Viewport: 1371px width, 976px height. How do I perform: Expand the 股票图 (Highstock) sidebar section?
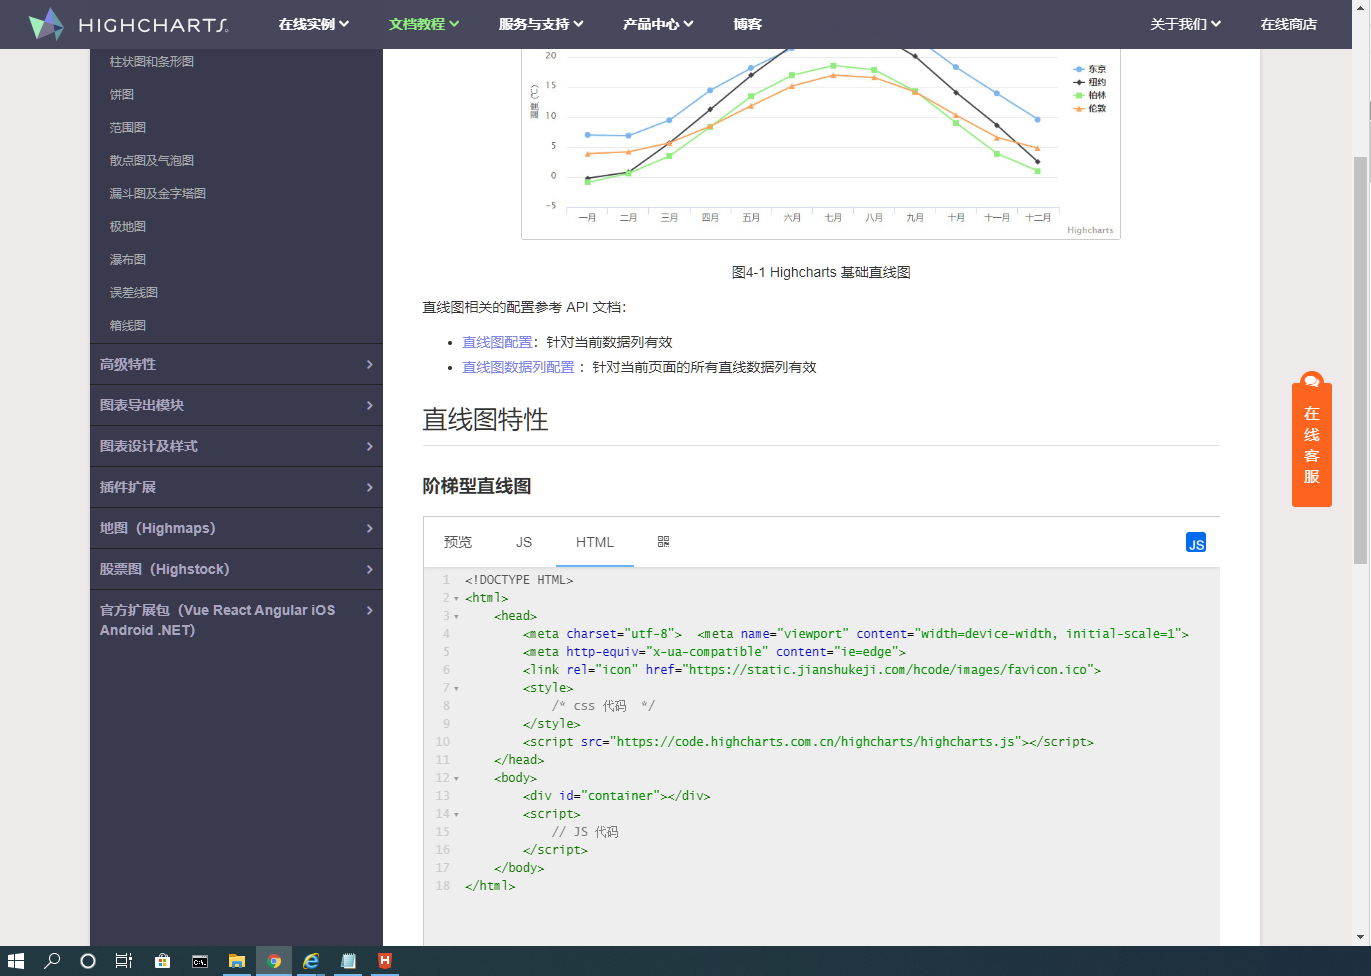click(236, 569)
